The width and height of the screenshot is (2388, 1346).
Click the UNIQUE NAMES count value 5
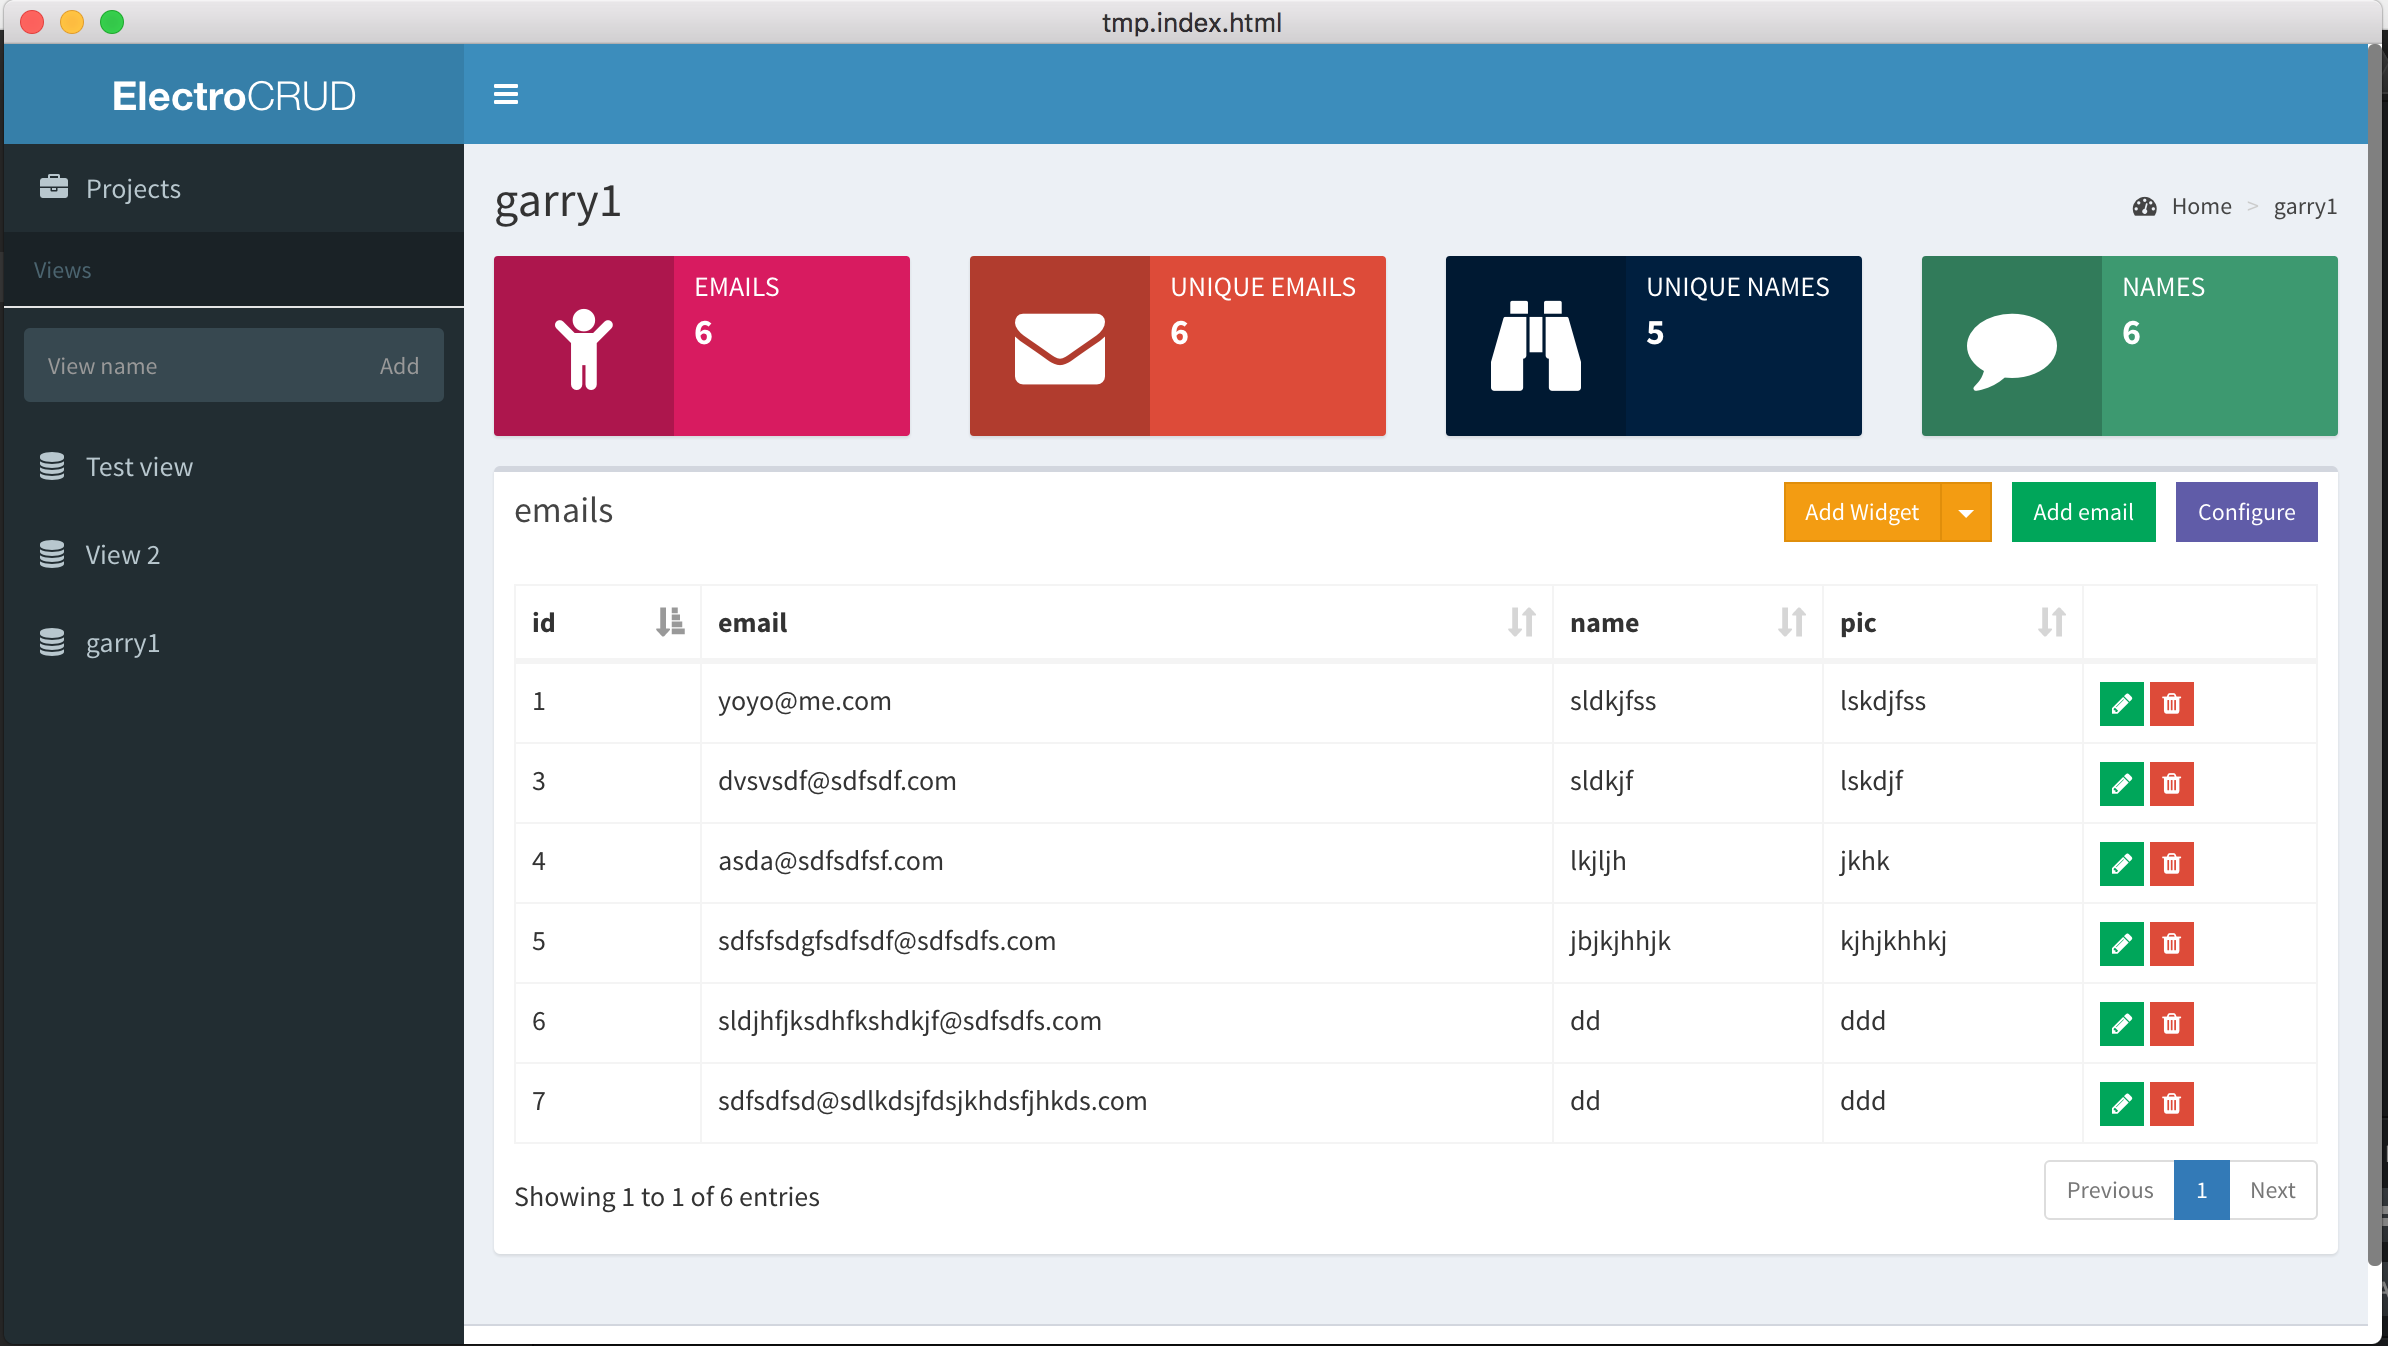pos(1655,333)
